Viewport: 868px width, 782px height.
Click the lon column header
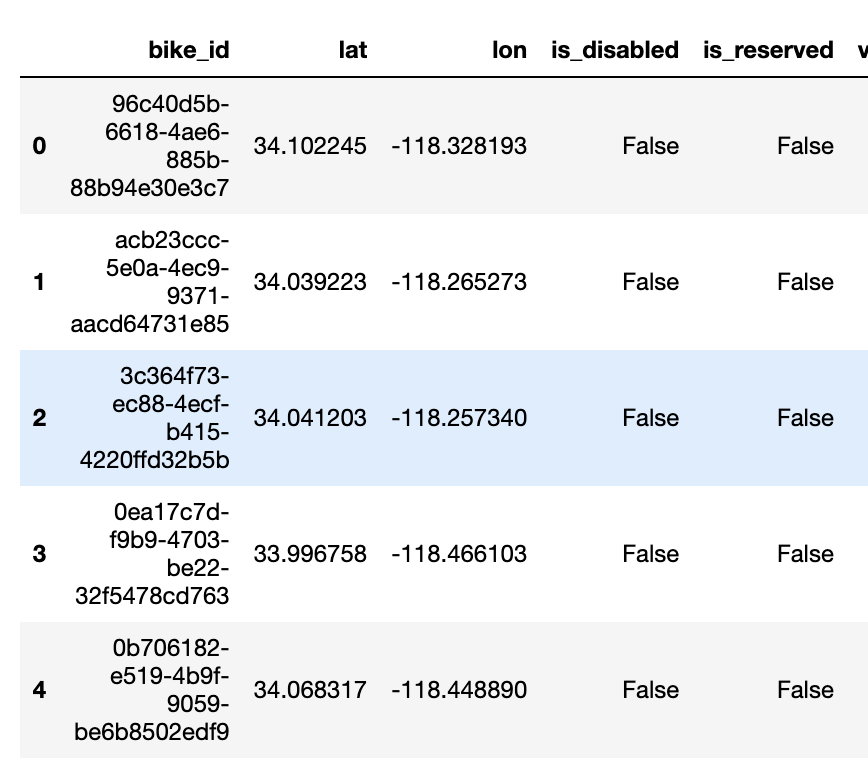pos(509,50)
